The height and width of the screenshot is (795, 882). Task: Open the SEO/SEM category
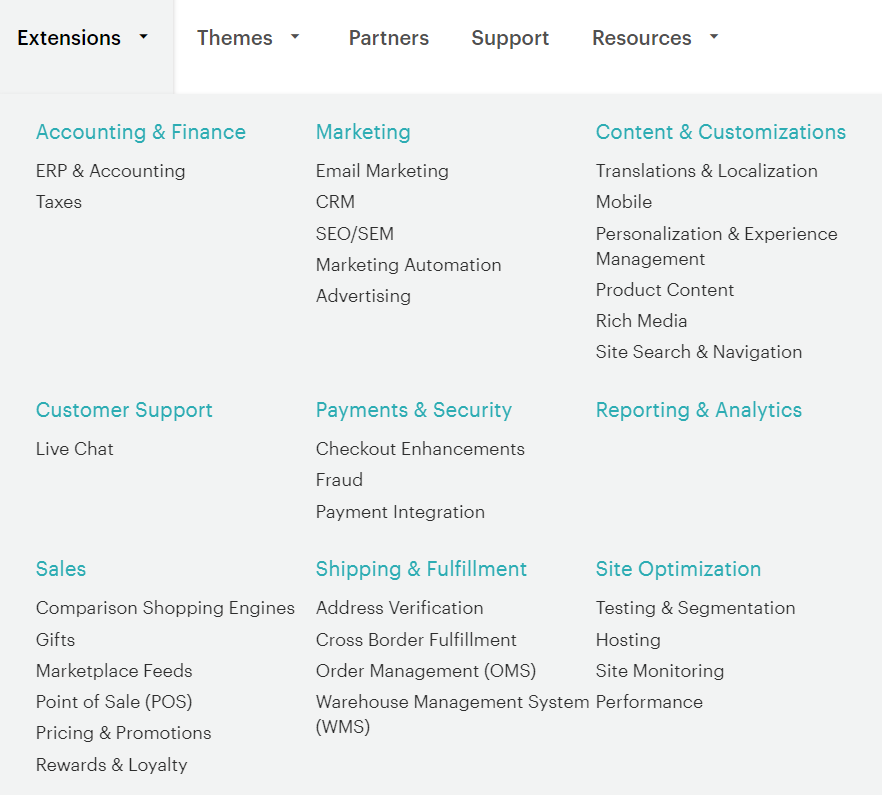click(354, 233)
